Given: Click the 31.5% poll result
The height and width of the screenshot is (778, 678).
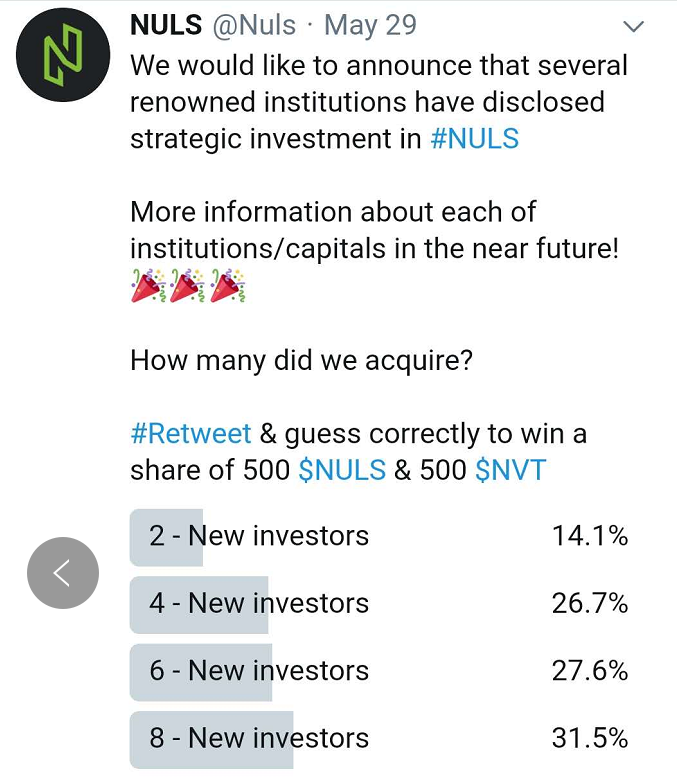Looking at the screenshot, I should coord(590,739).
